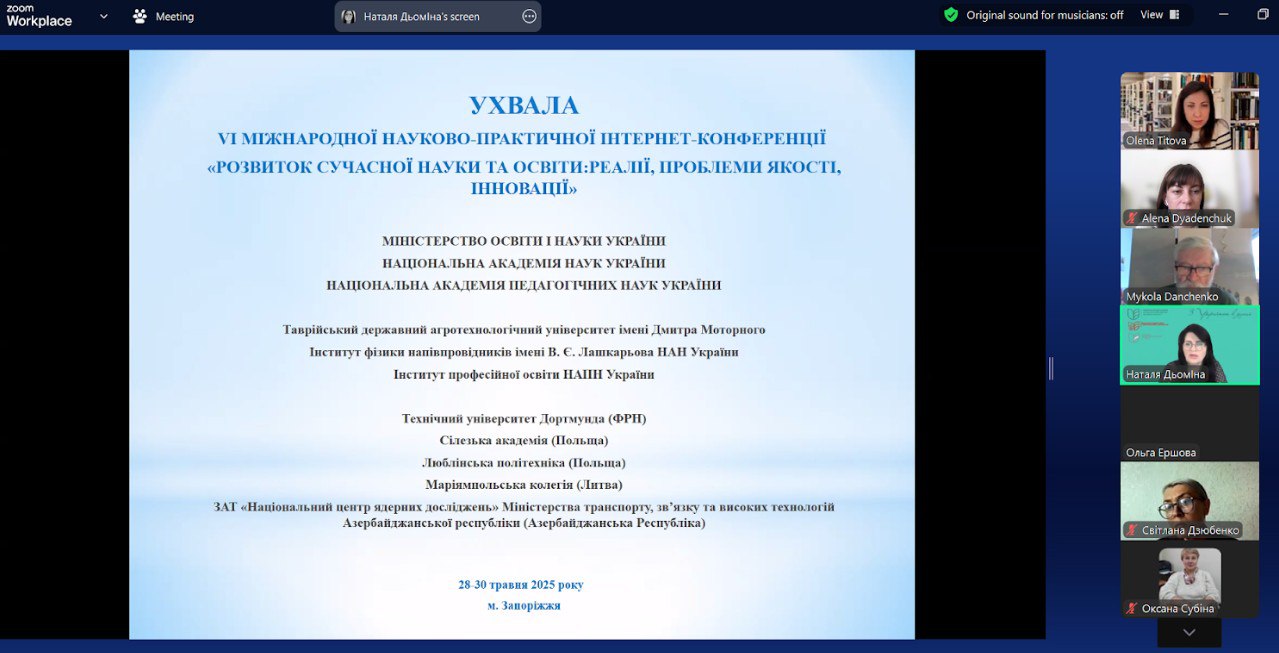Toggle Original sound for musicians
Viewport: 1279px width, 653px height.
click(1045, 15)
